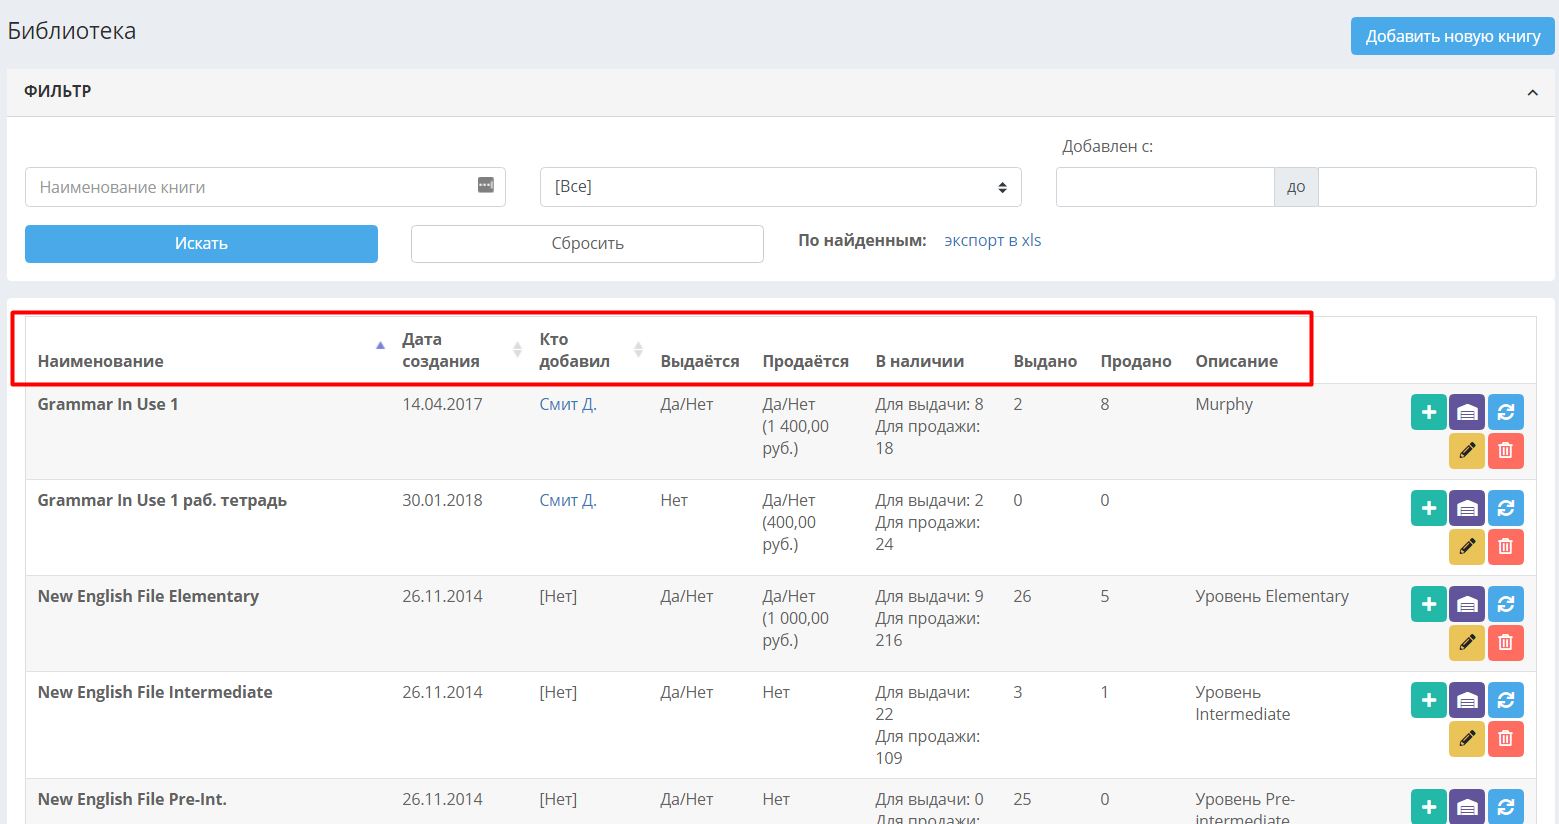The width and height of the screenshot is (1559, 824).
Task: Delete Grammar In Use 1 using trash icon
Action: [x=1505, y=451]
